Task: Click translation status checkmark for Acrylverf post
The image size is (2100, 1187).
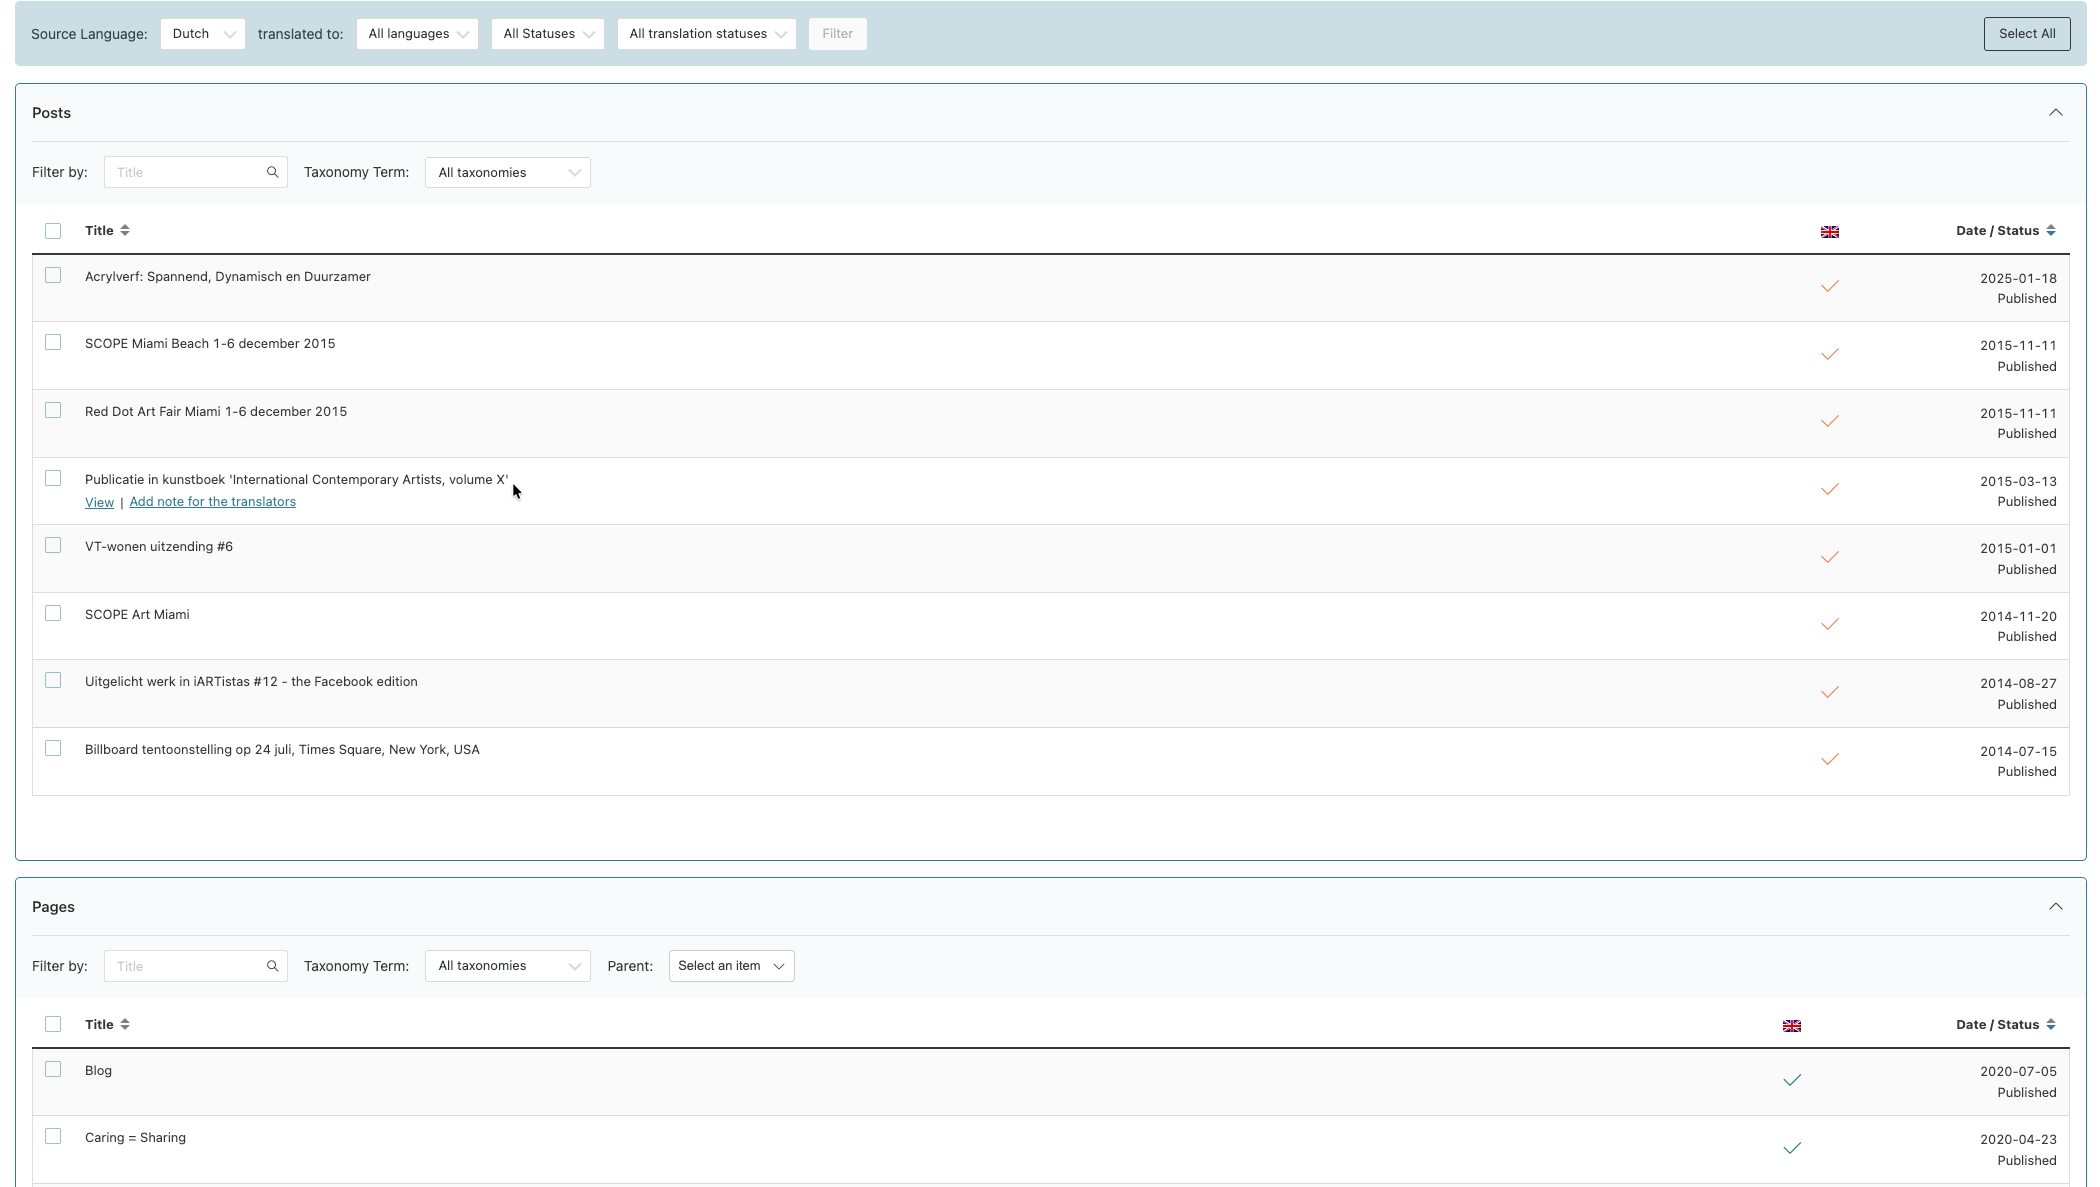Action: 1829,287
